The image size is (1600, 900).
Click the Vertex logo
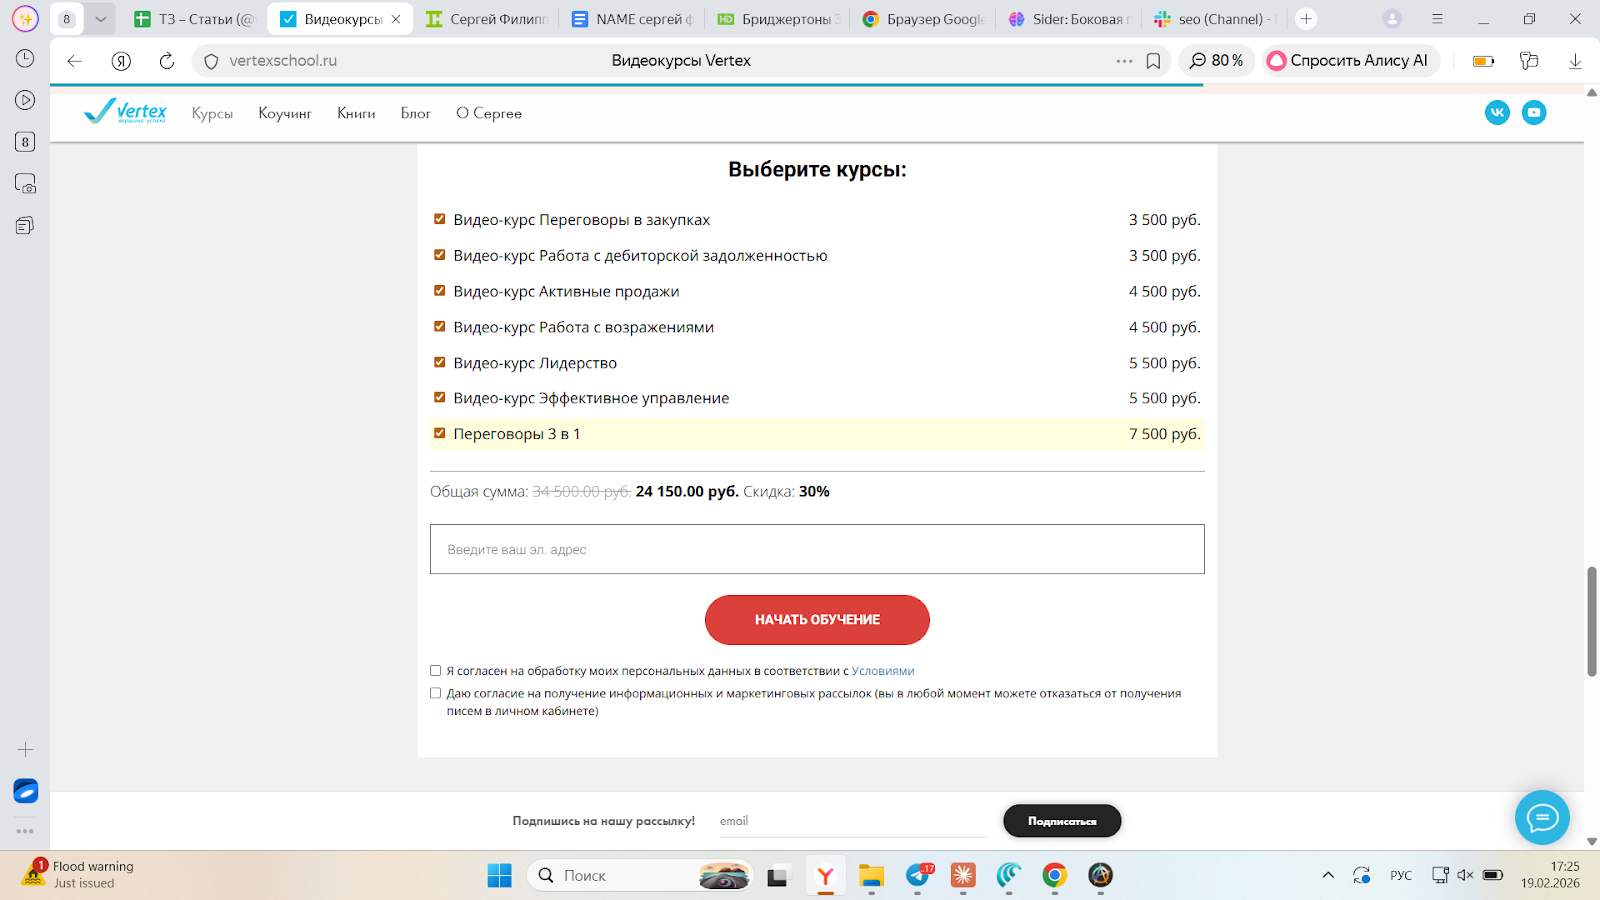[126, 112]
